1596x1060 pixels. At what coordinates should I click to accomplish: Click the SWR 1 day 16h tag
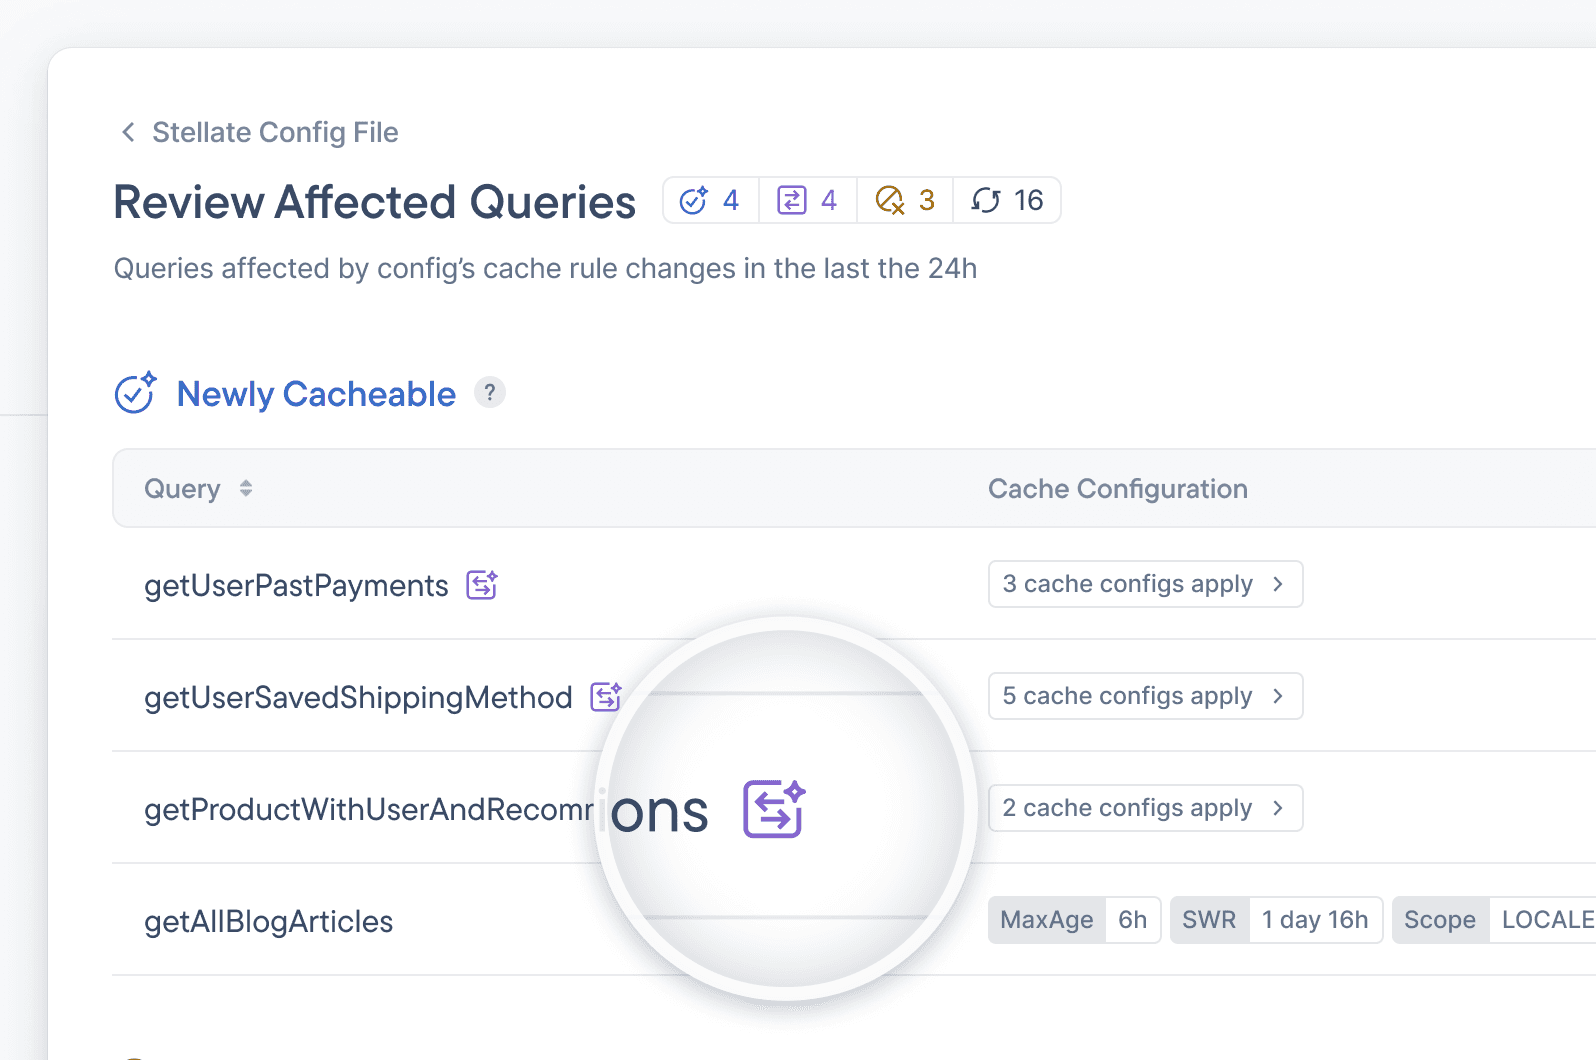(x=1275, y=920)
